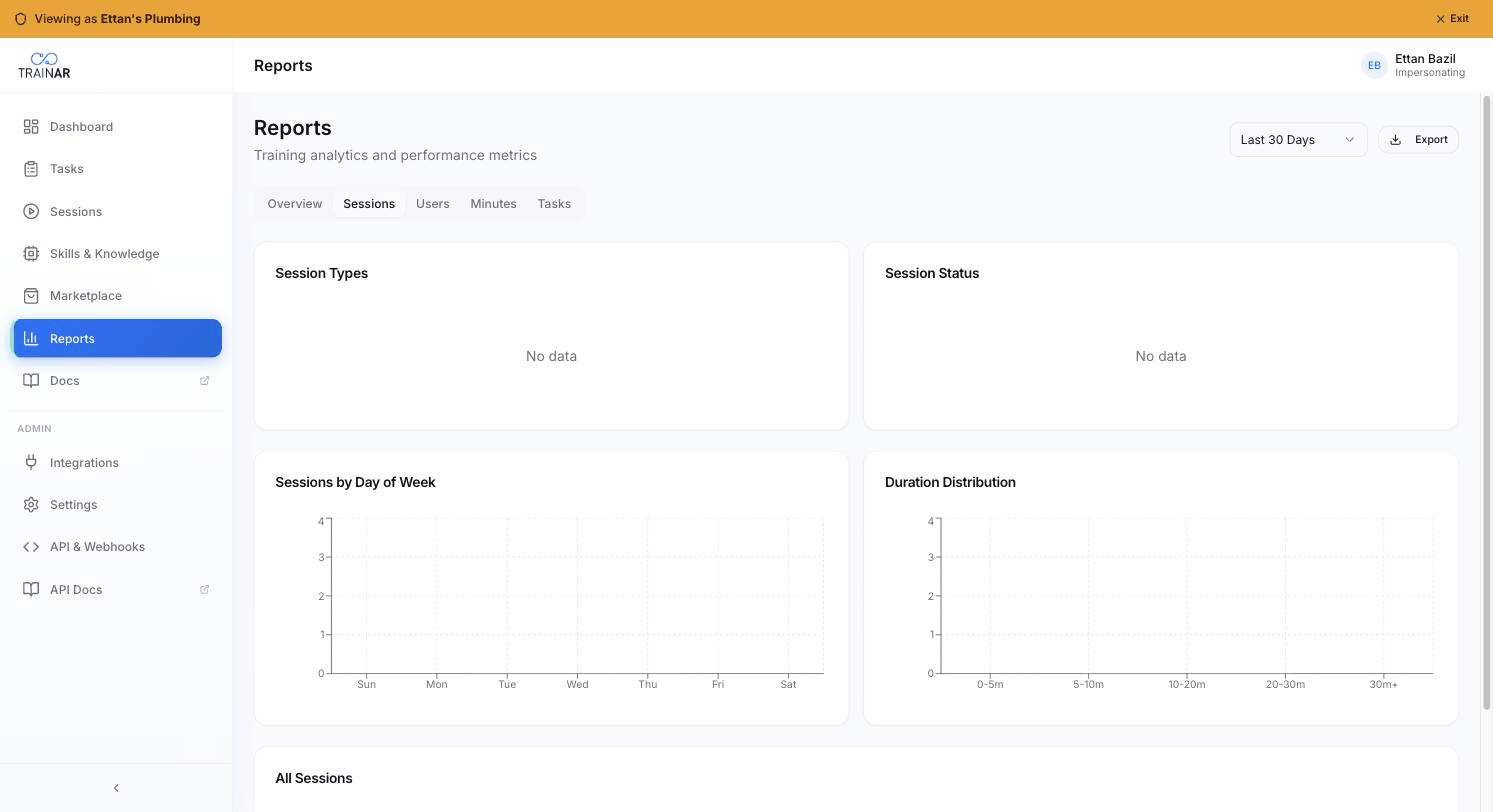Click the Duration Distribution title
1493x812 pixels.
[x=950, y=483]
